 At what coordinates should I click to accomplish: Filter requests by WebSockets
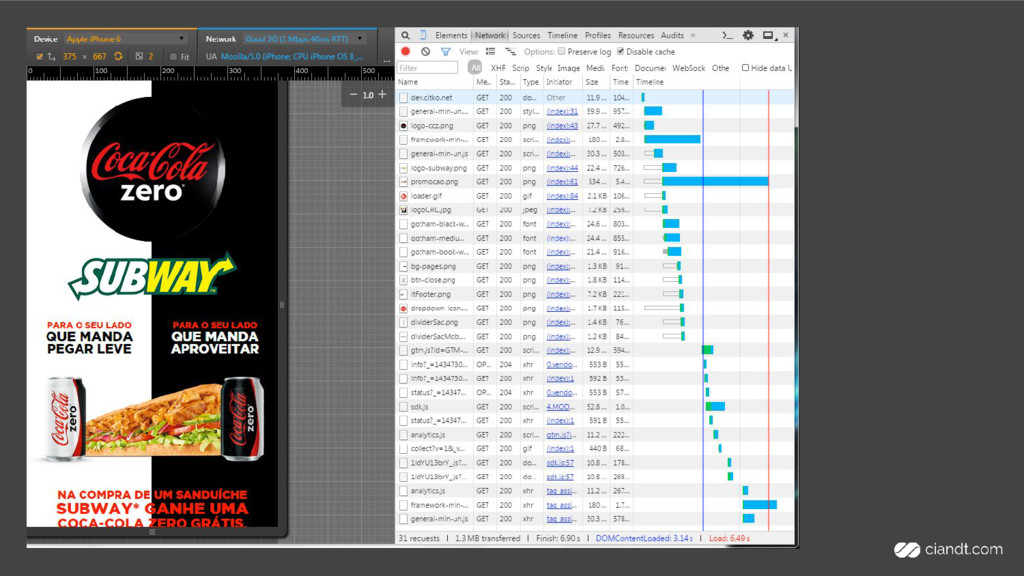click(x=688, y=68)
